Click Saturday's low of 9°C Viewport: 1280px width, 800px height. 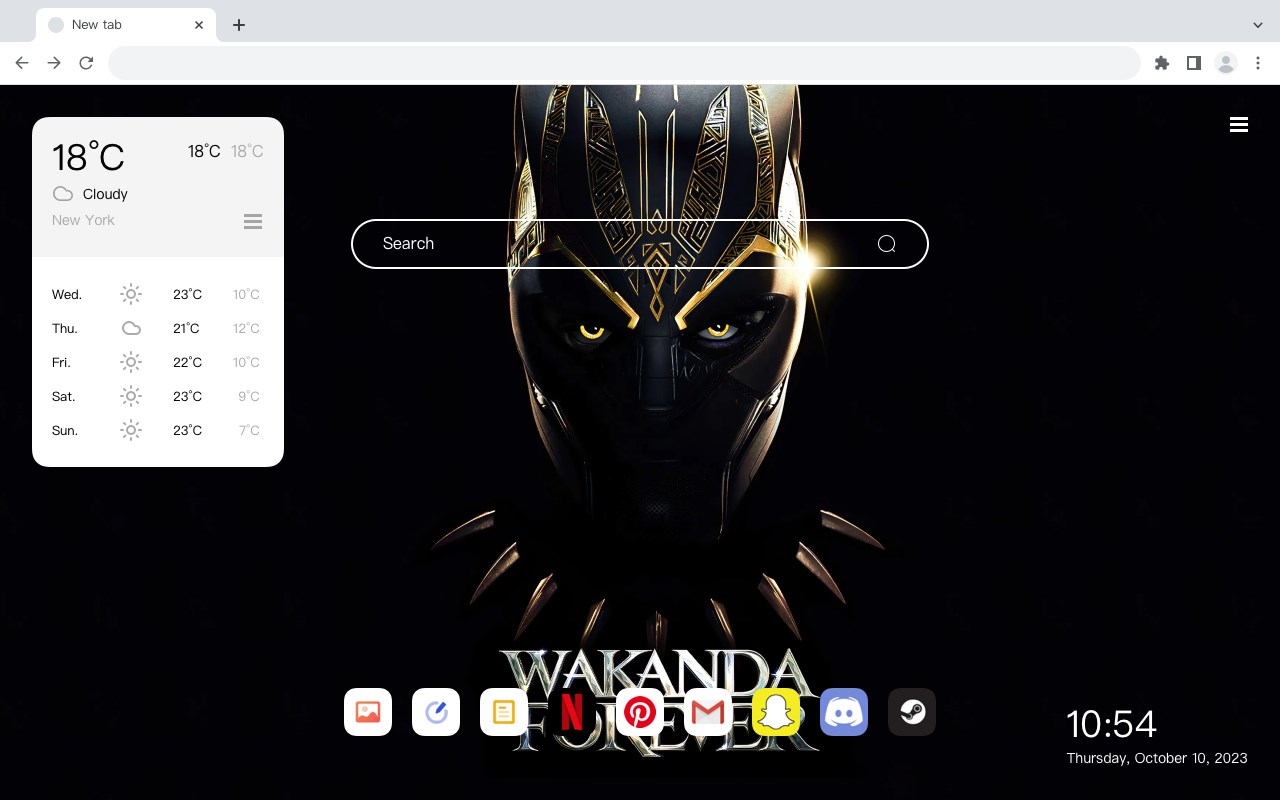point(249,396)
